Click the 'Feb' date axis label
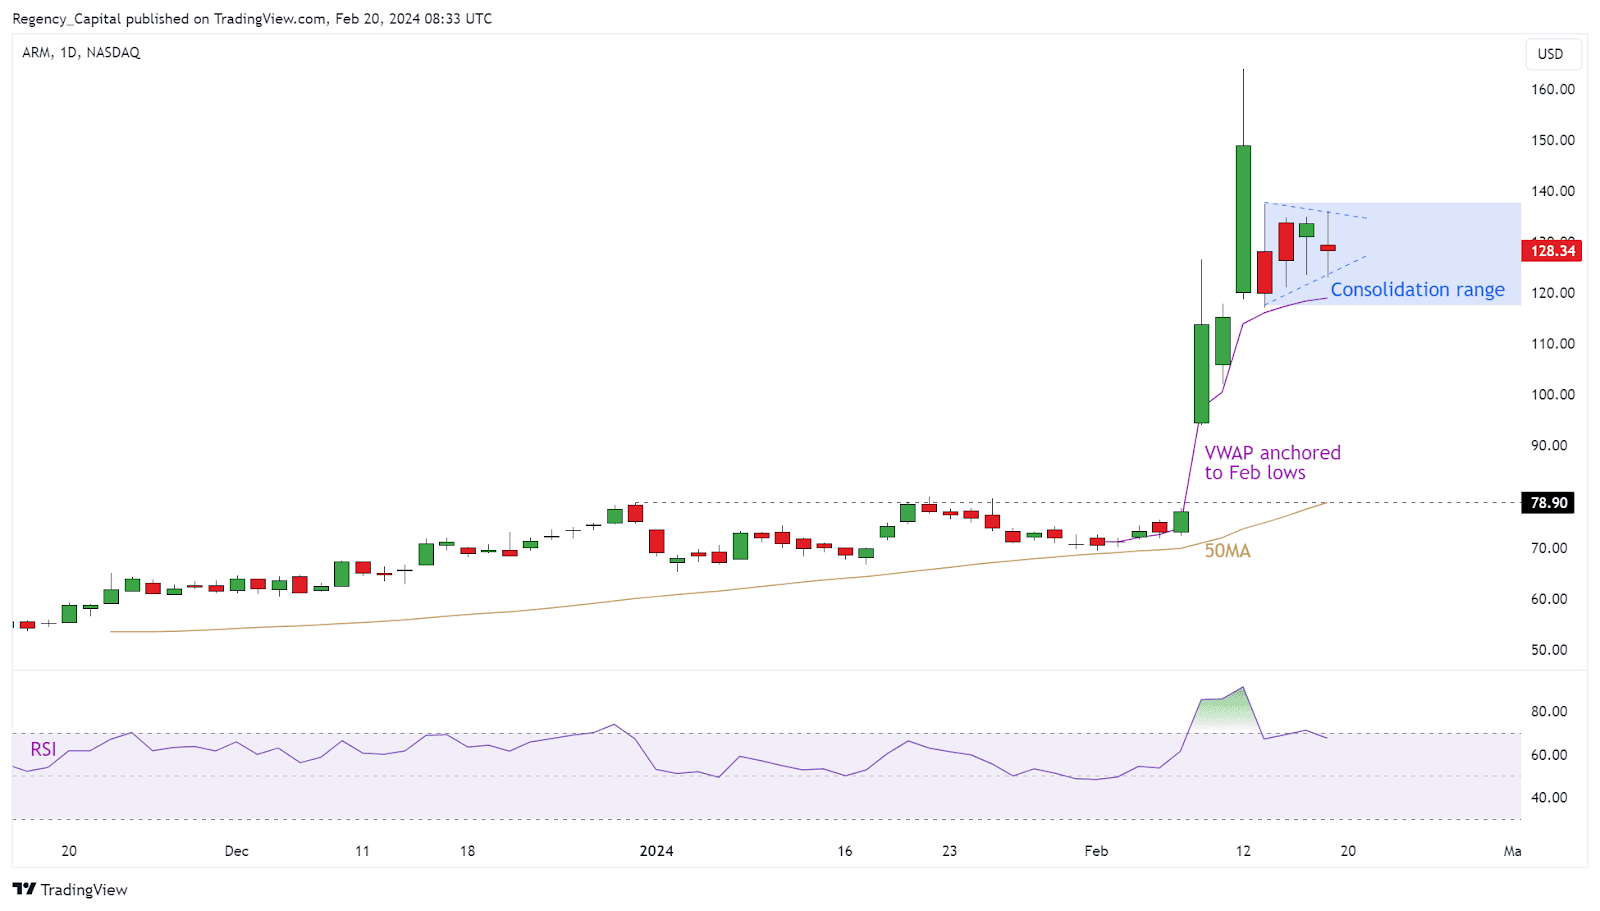1600x911 pixels. point(1096,851)
